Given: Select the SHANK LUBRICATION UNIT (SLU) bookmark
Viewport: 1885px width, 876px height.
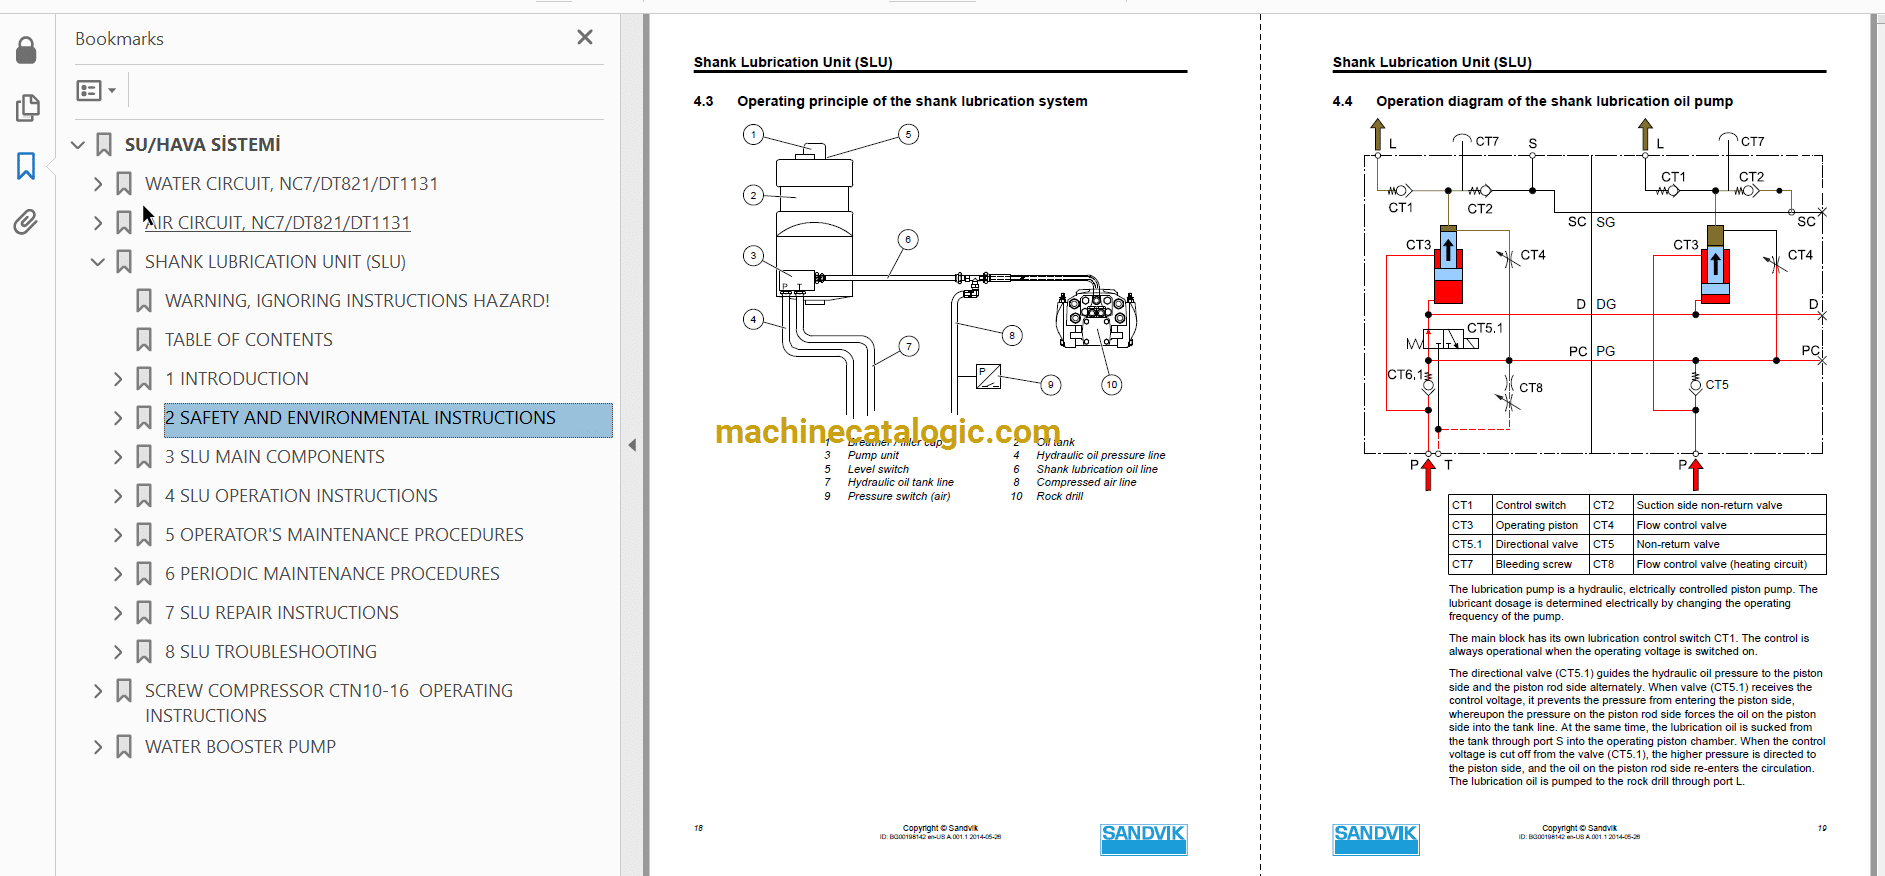Looking at the screenshot, I should point(275,262).
